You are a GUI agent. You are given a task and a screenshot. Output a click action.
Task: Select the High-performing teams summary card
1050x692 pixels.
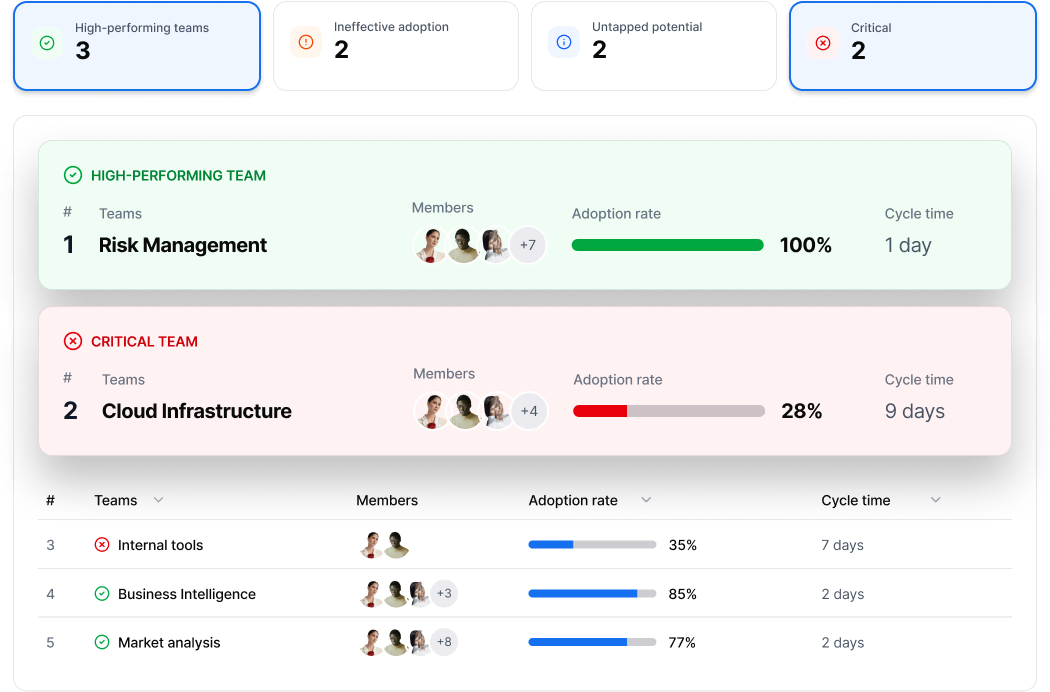pyautogui.click(x=137, y=46)
